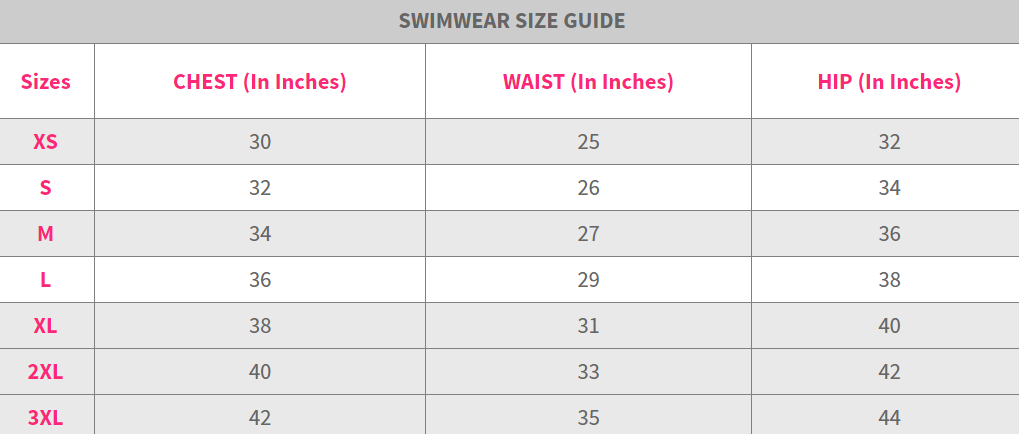Select the S size row label
Screen dimensions: 1019x434
45,187
